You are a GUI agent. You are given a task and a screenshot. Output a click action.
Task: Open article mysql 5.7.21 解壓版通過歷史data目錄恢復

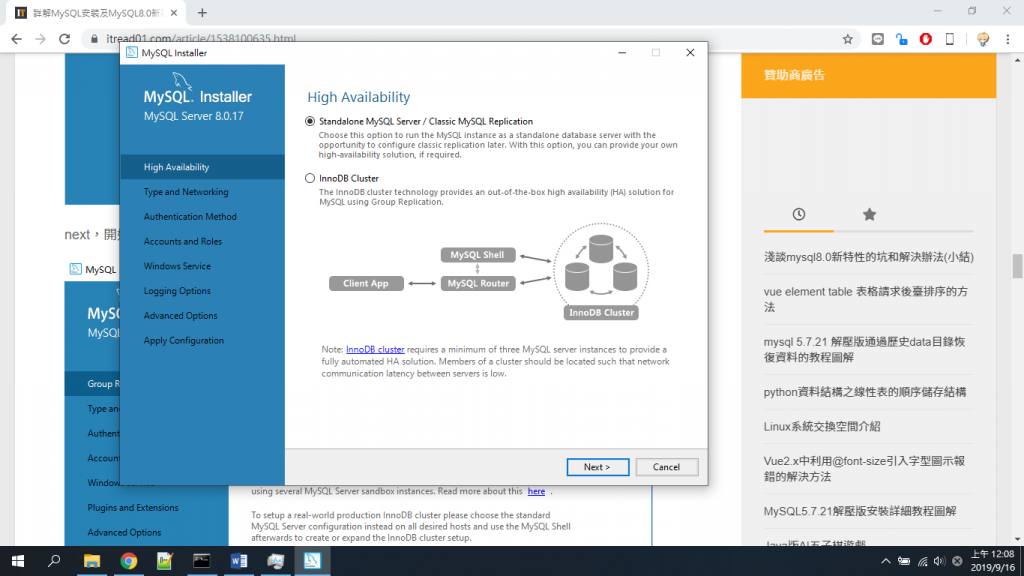[864, 349]
